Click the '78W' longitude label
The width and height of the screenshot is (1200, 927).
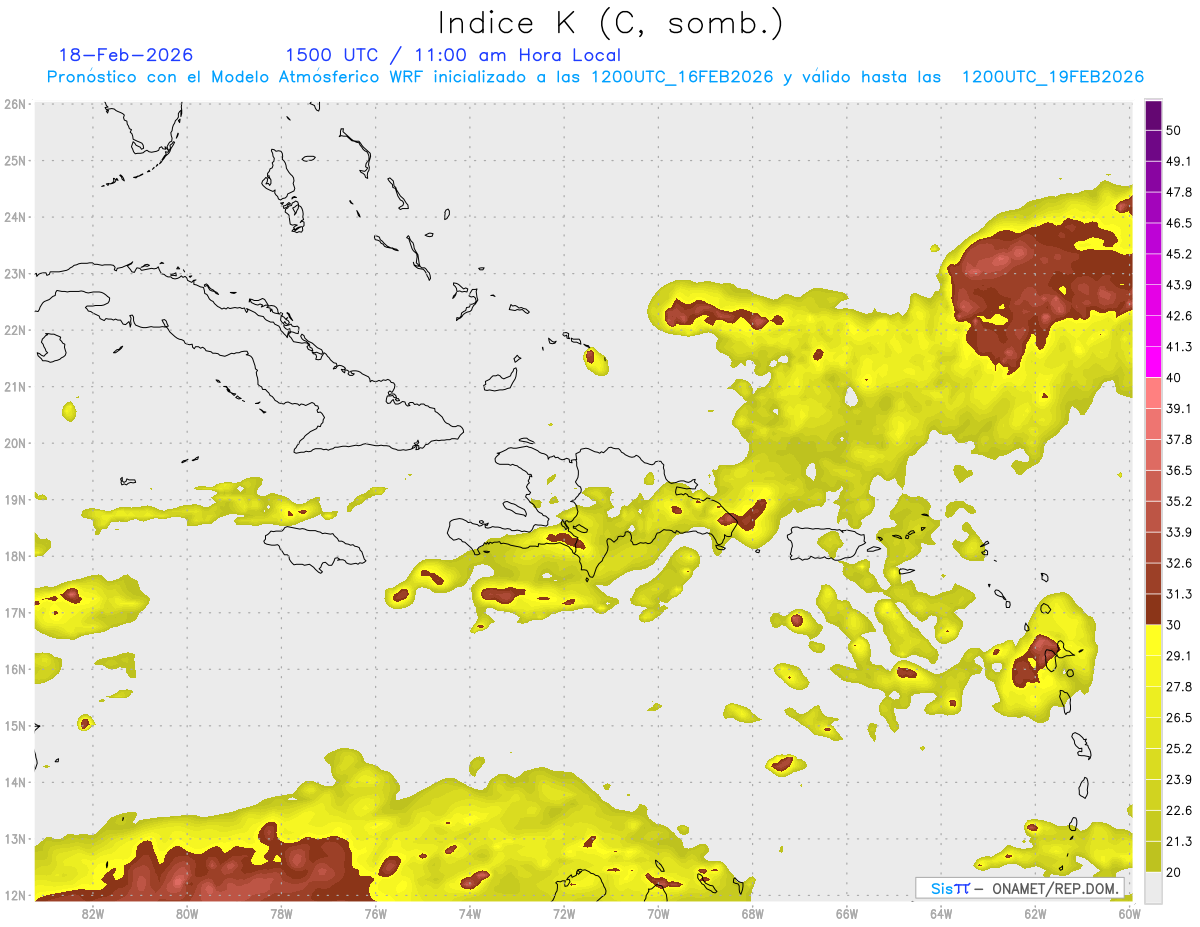(281, 913)
